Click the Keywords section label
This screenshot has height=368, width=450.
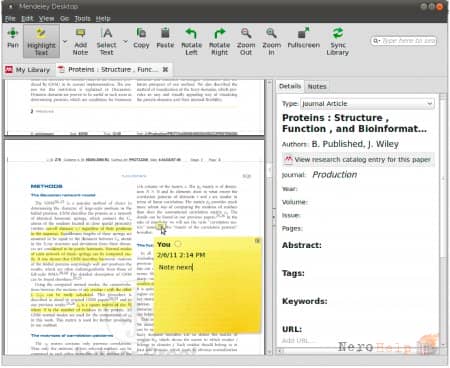pos(304,301)
